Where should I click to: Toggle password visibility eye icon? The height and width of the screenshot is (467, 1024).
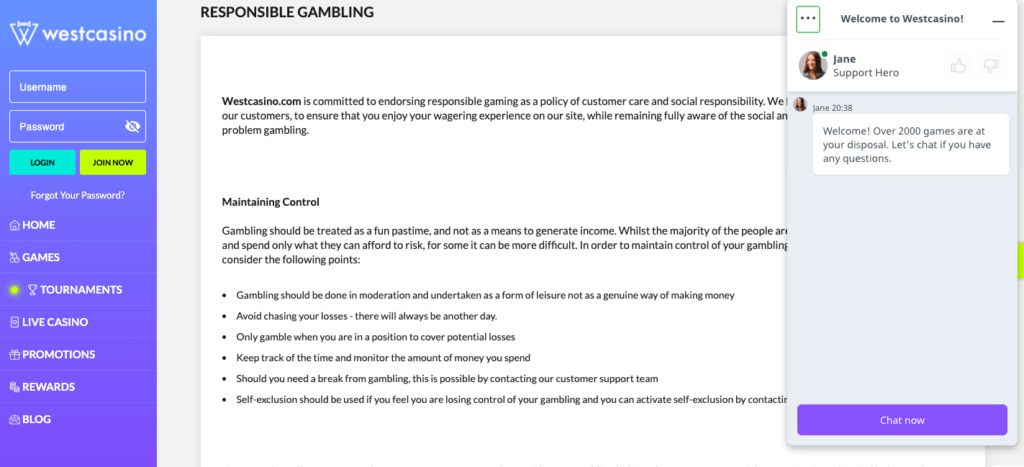(x=132, y=127)
